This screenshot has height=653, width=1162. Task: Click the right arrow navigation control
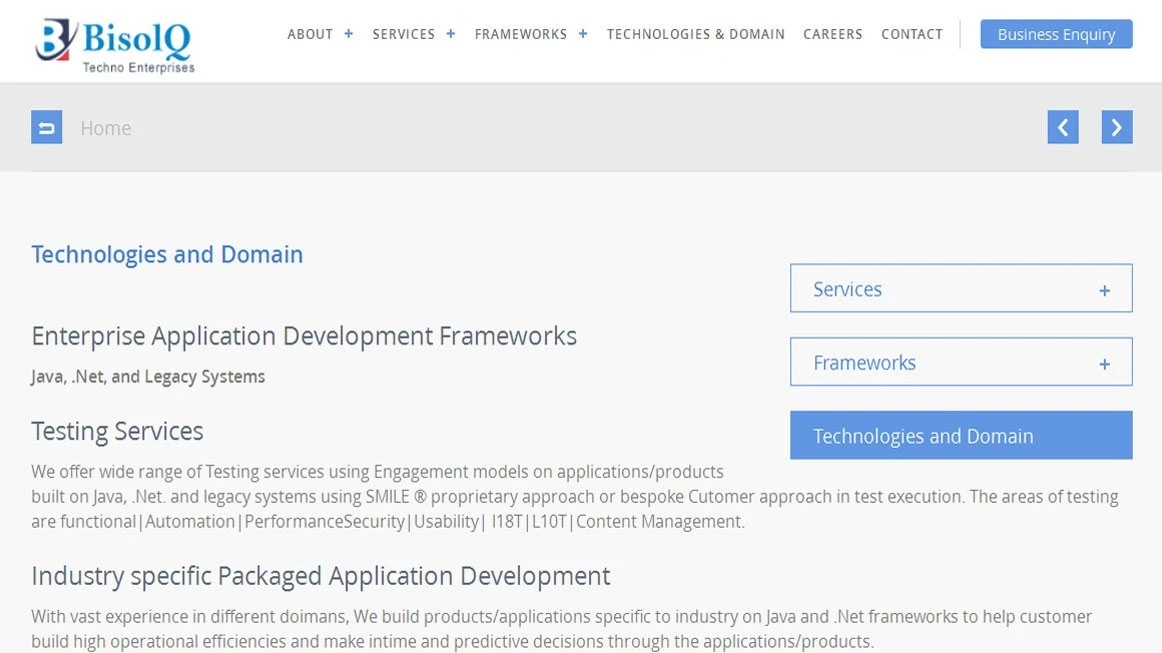click(x=1117, y=127)
